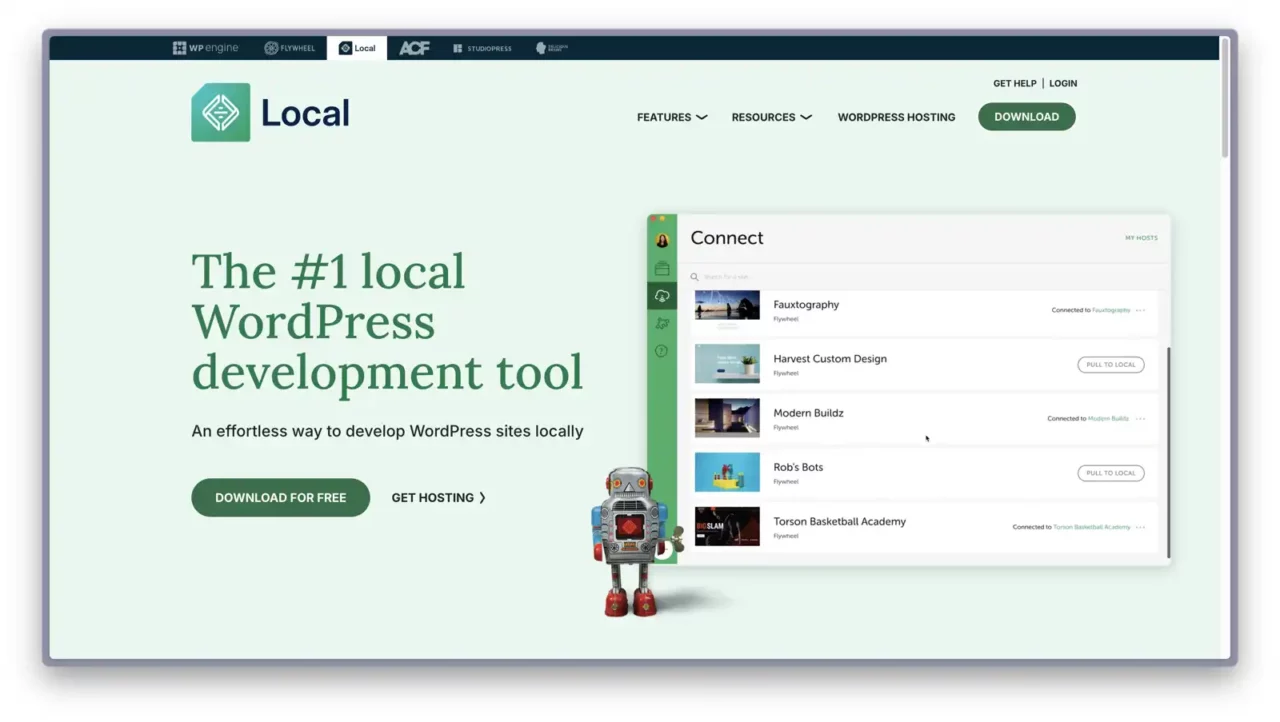Select the Modern Buildz site name
The image size is (1280, 722).
coord(808,413)
